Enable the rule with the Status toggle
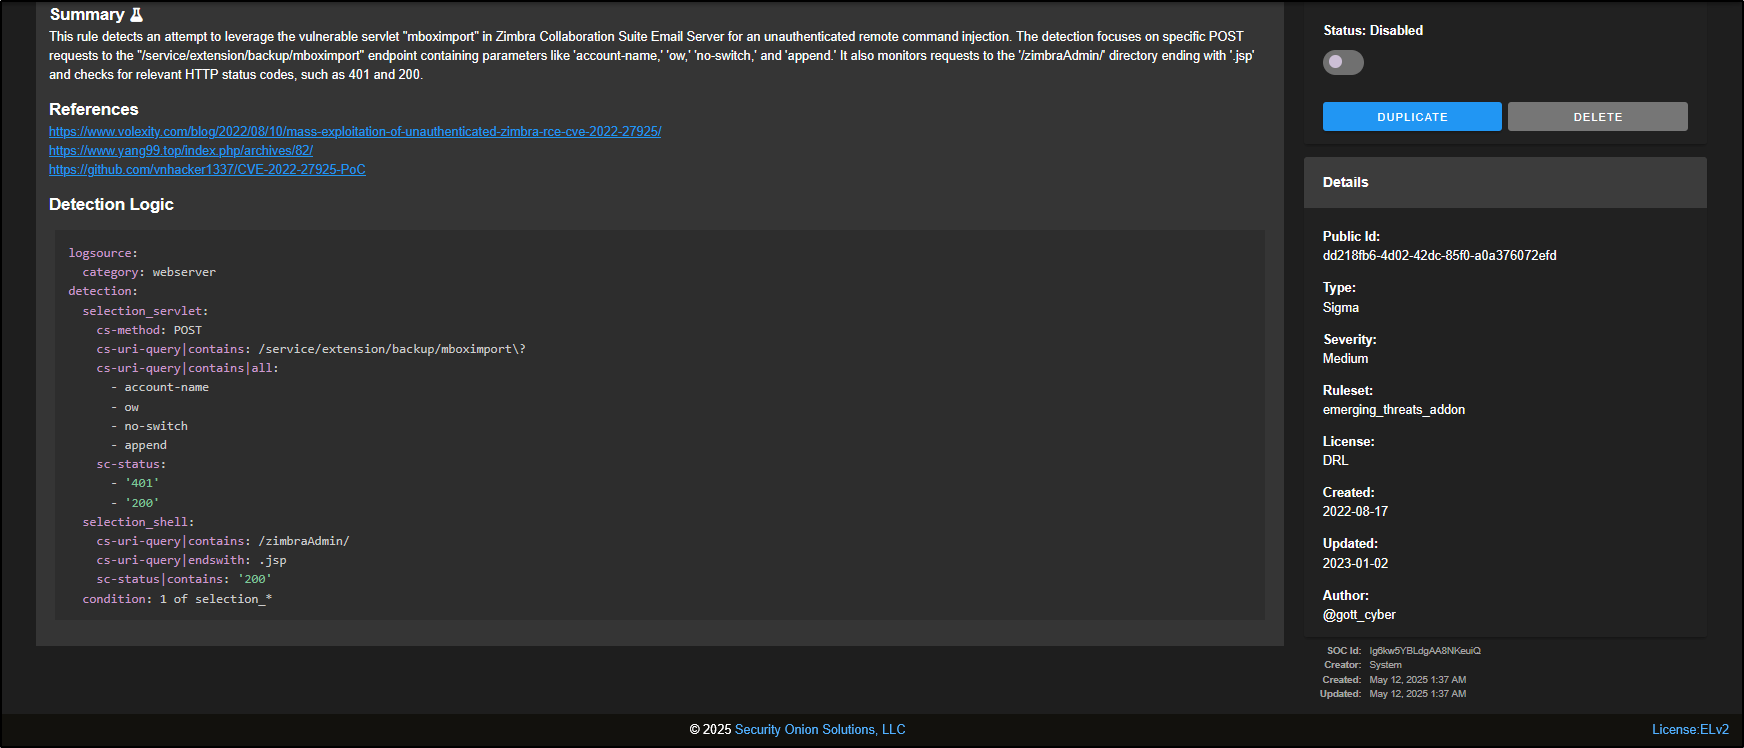 point(1343,62)
